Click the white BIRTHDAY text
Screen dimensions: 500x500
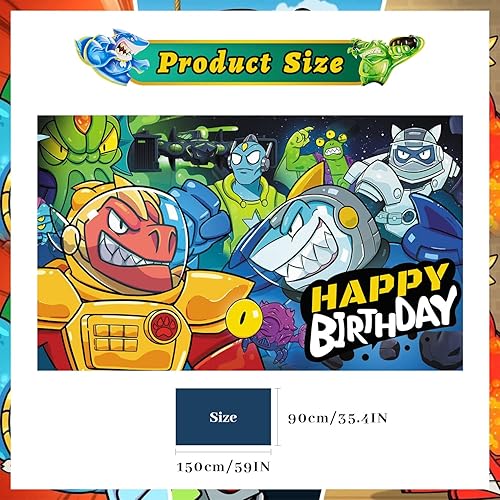click(383, 323)
